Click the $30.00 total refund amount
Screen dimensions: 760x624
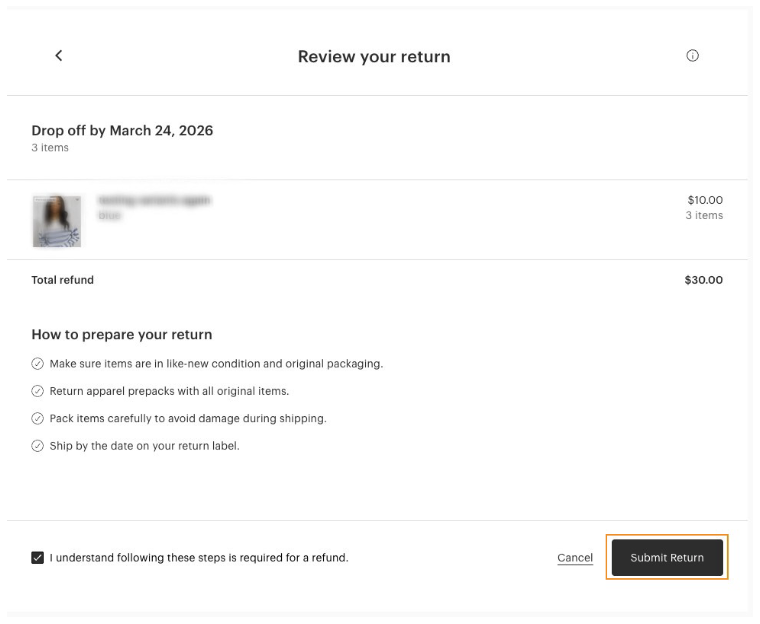click(x=703, y=280)
